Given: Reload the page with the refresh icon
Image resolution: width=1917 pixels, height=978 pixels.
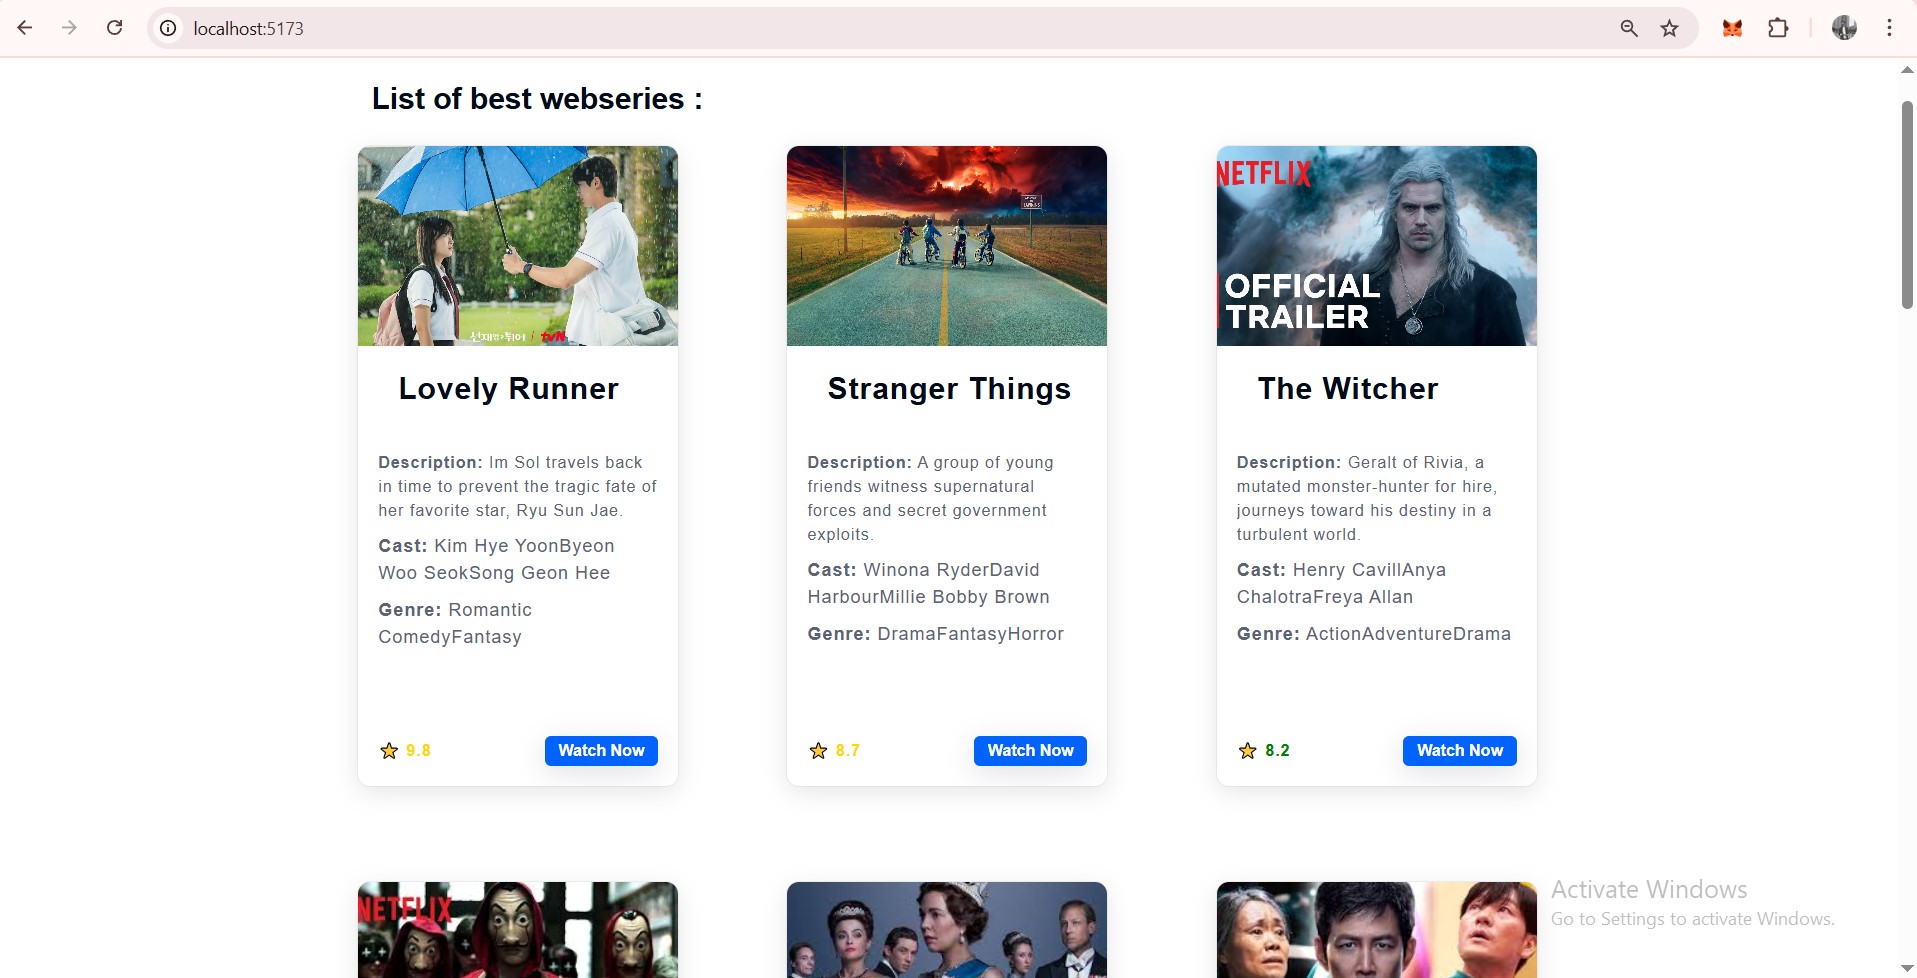Looking at the screenshot, I should 115,28.
